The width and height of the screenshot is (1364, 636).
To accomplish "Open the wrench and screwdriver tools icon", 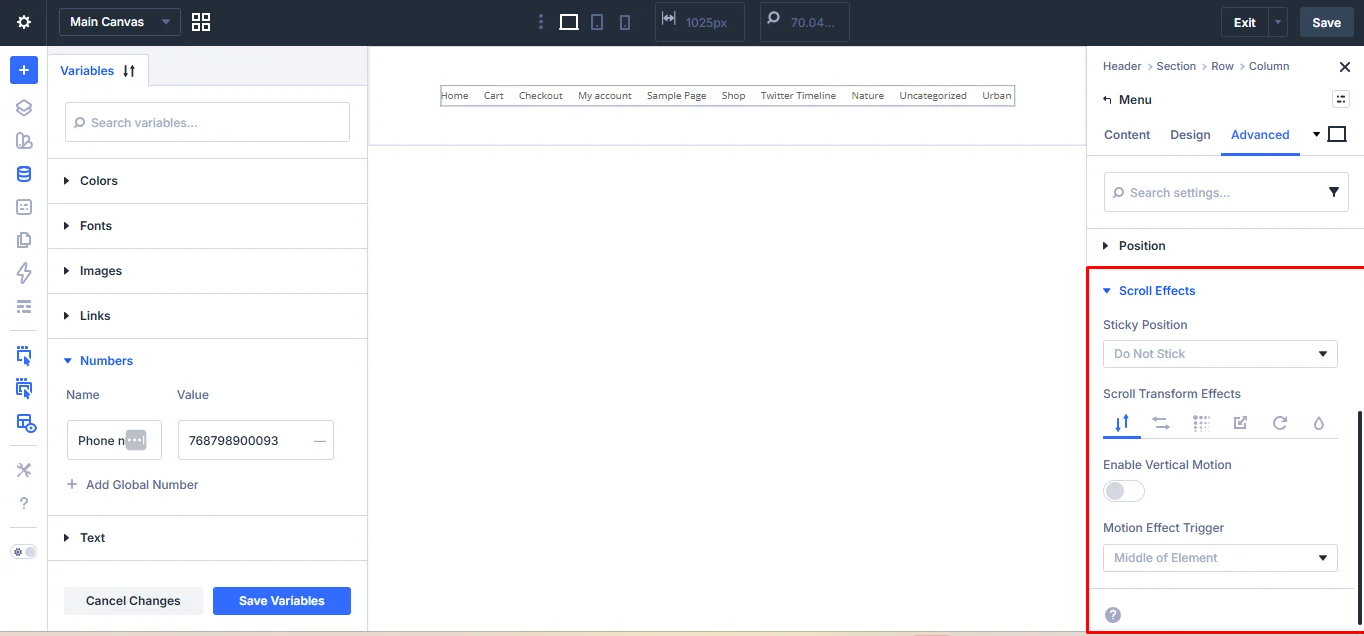I will coord(24,470).
